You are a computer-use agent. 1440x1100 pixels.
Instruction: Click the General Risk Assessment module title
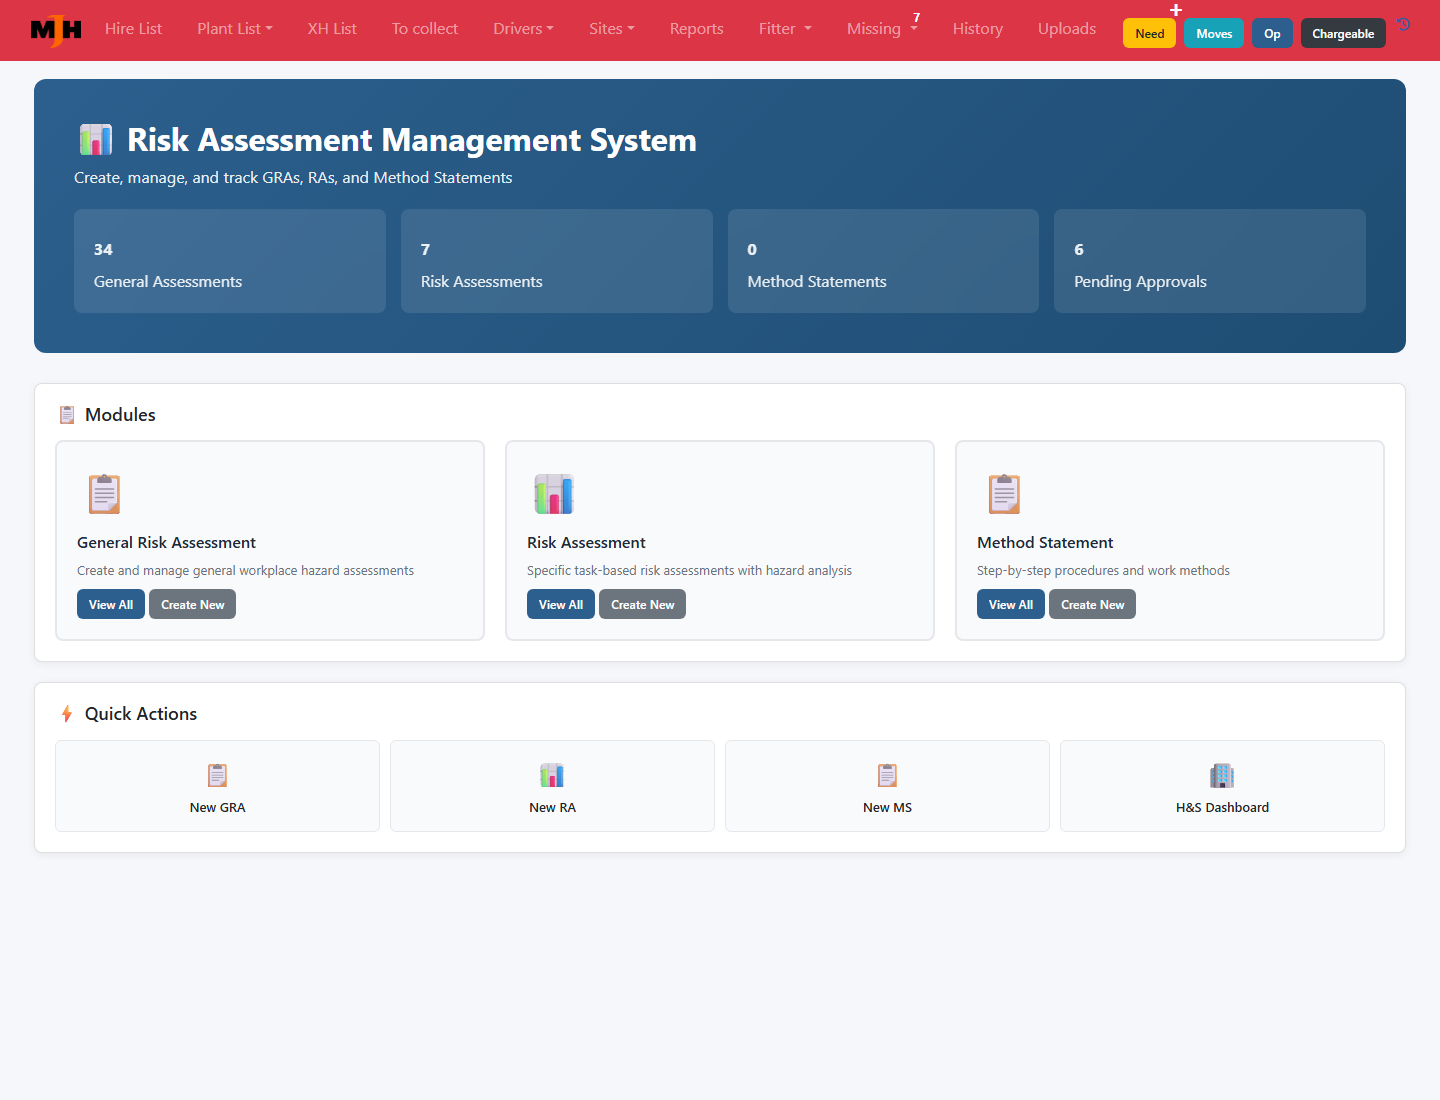click(x=166, y=542)
